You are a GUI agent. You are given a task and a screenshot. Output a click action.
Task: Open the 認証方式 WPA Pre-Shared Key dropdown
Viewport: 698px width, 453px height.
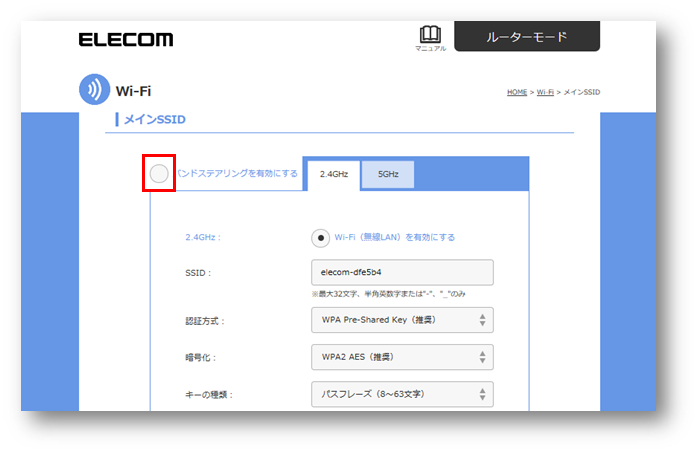click(x=402, y=320)
